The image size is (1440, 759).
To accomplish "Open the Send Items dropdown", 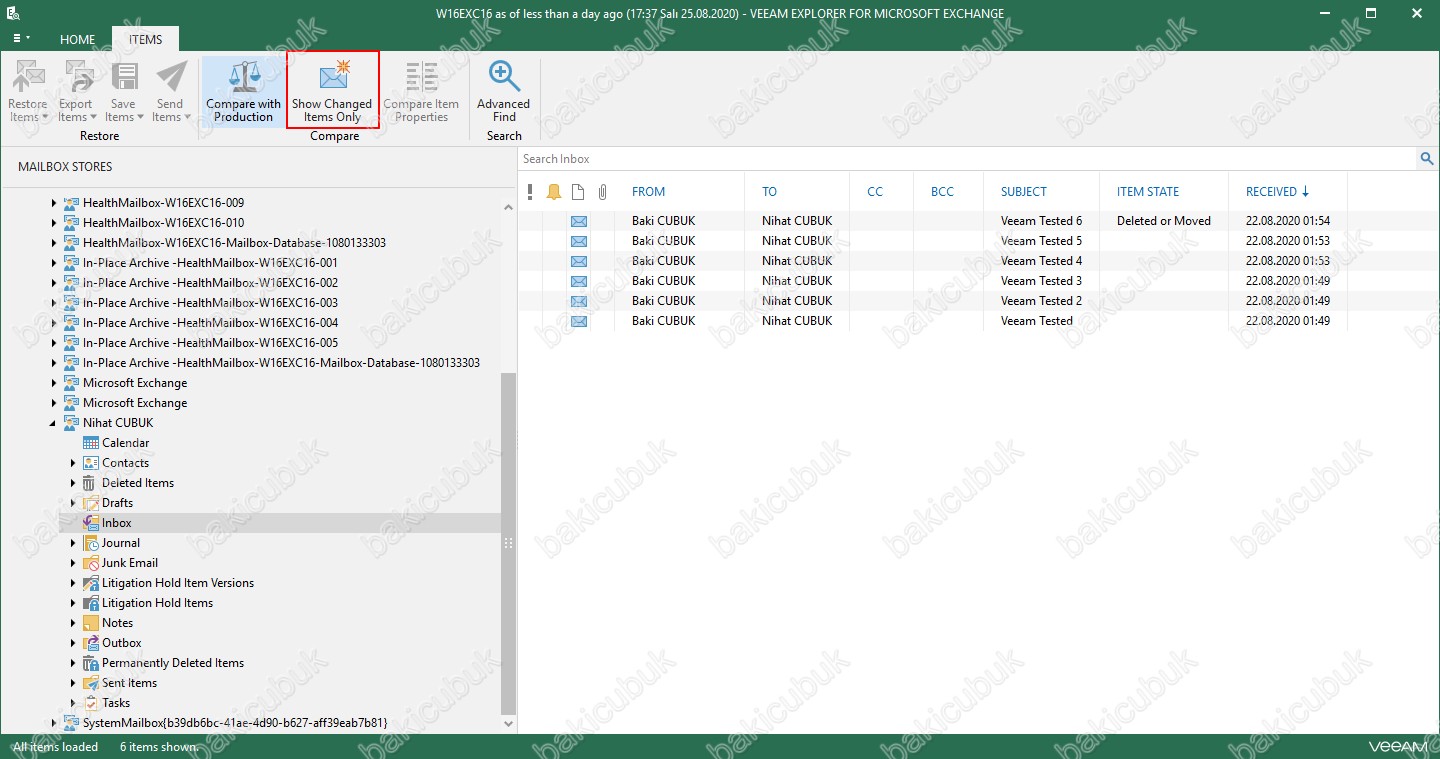I will pyautogui.click(x=170, y=91).
